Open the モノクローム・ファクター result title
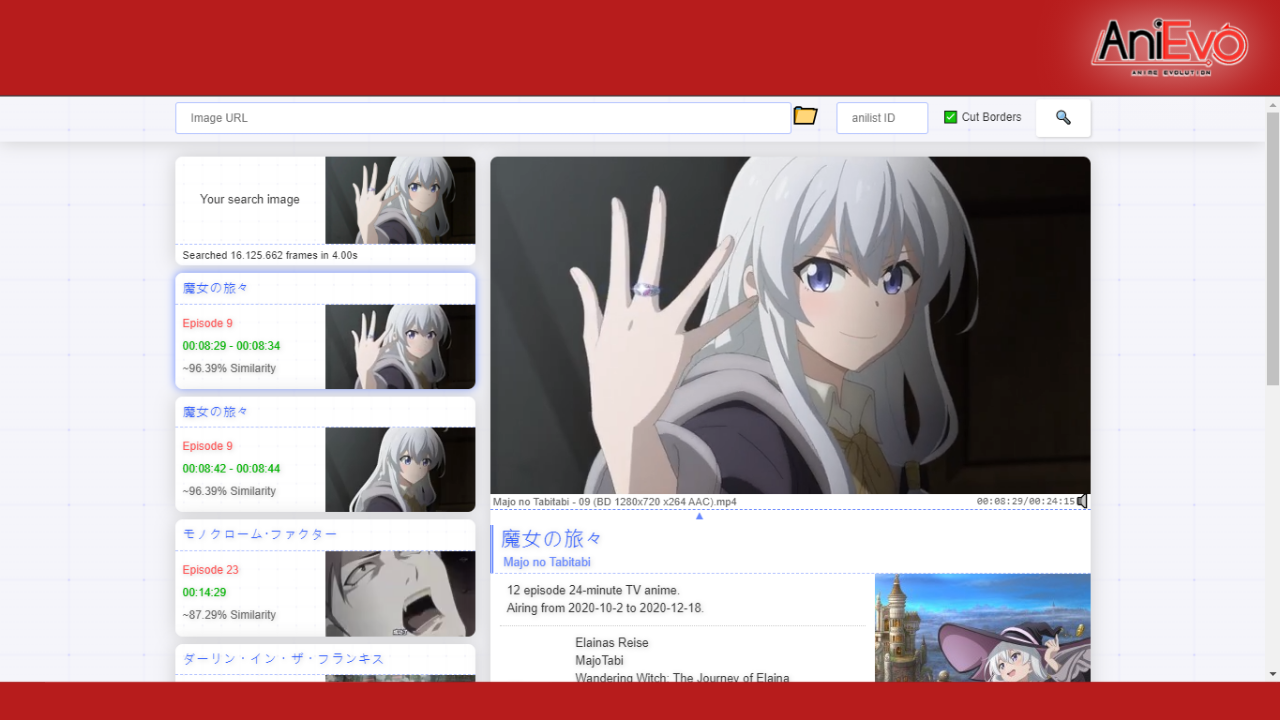The width and height of the screenshot is (1280, 720). click(x=260, y=535)
